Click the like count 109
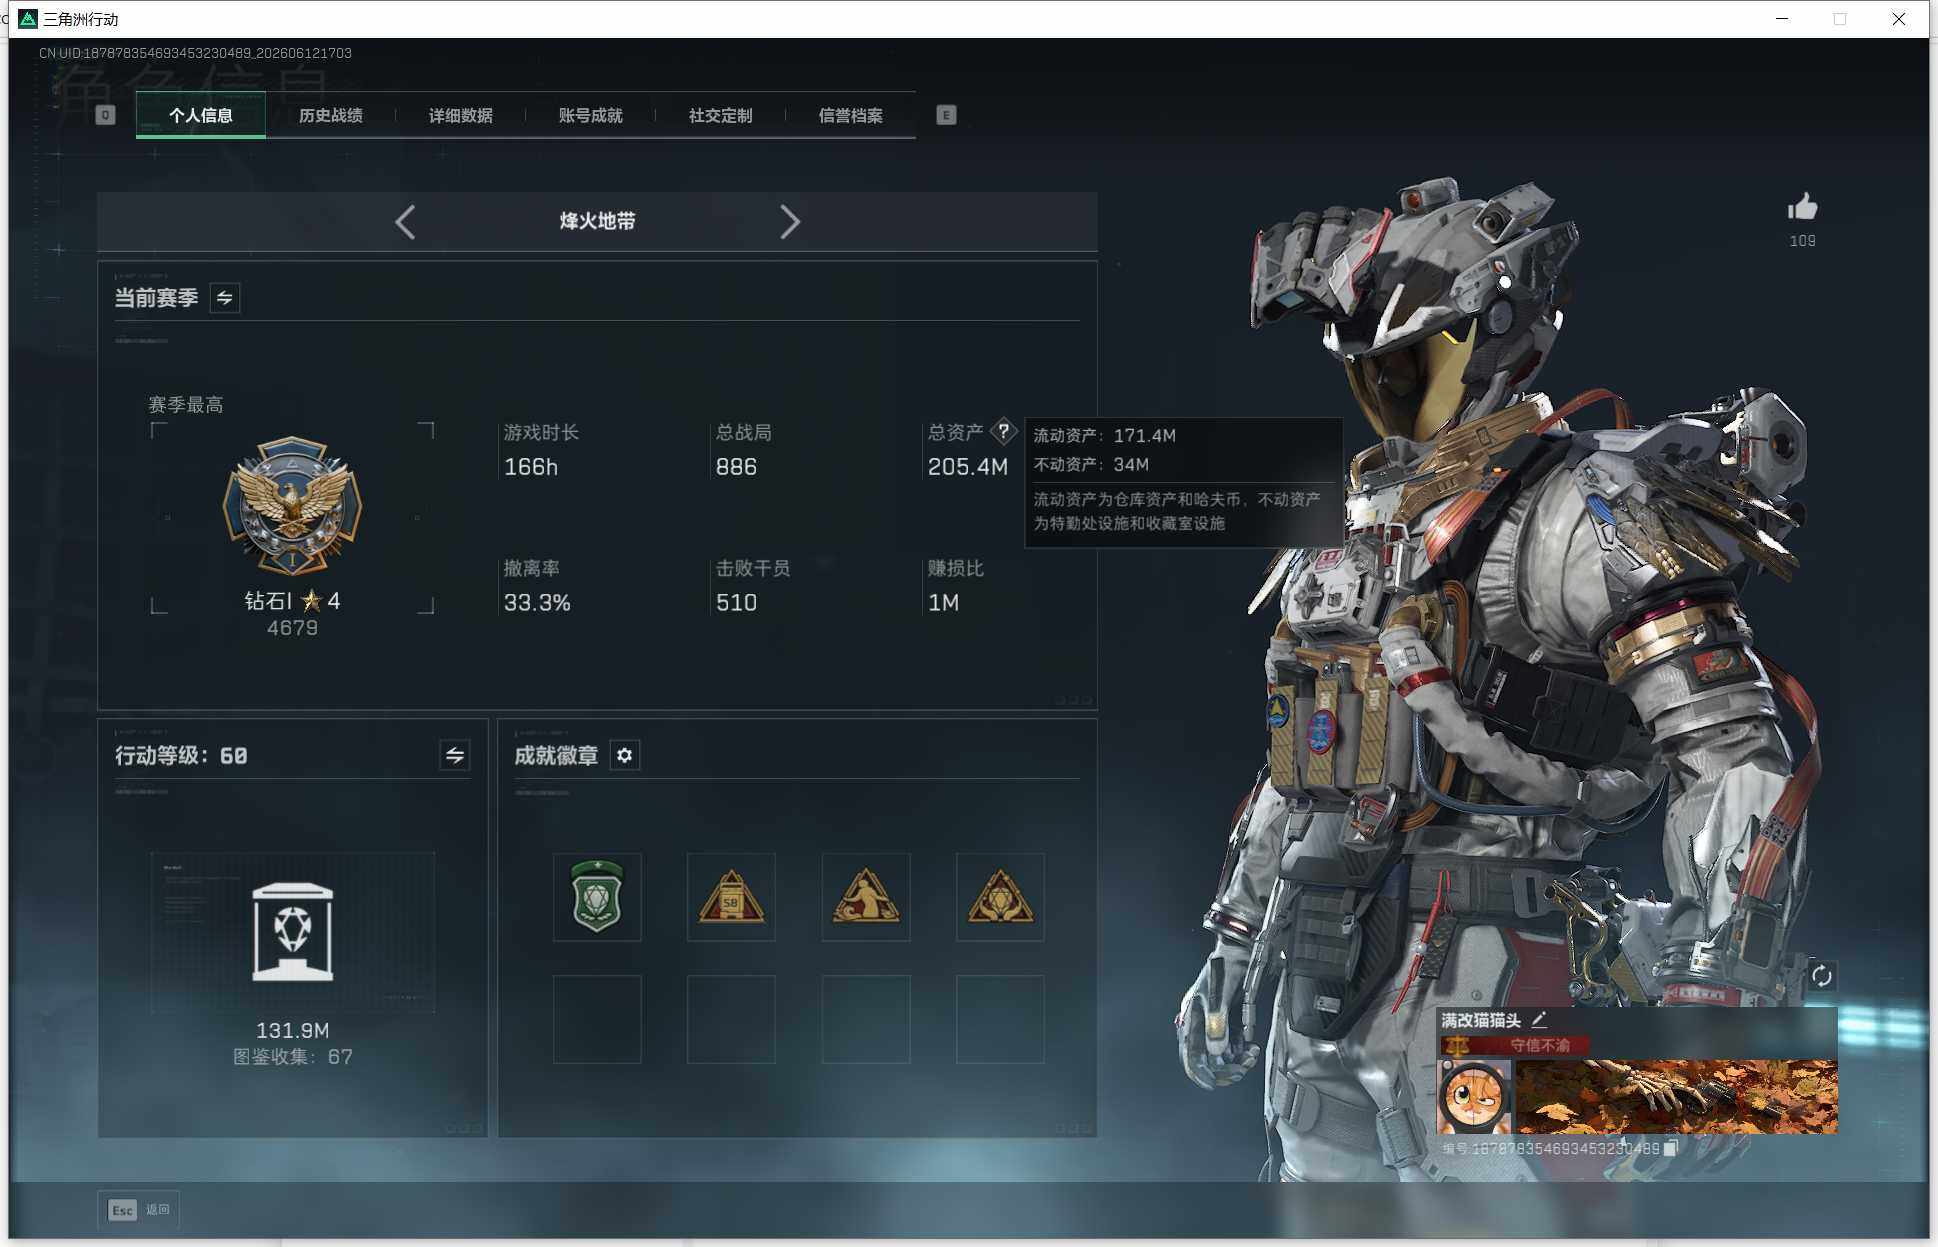The image size is (1938, 1247). [x=1802, y=241]
